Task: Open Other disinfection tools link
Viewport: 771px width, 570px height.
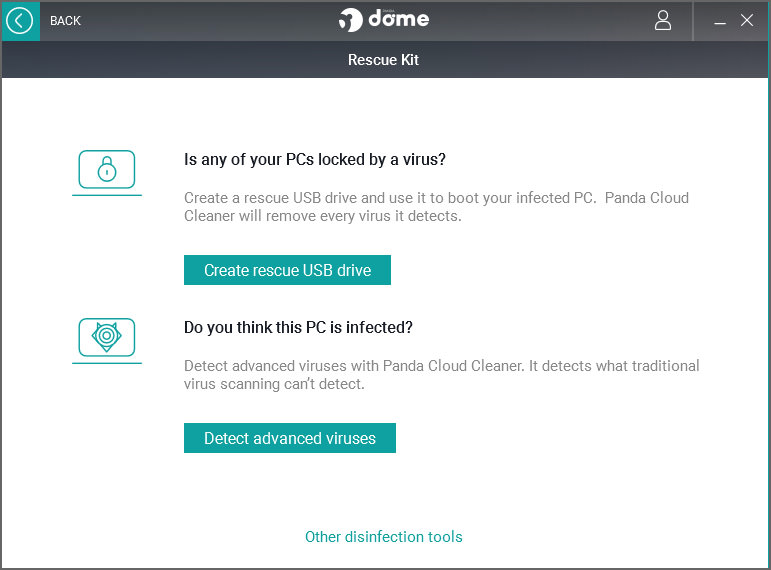Action: pyautogui.click(x=384, y=537)
